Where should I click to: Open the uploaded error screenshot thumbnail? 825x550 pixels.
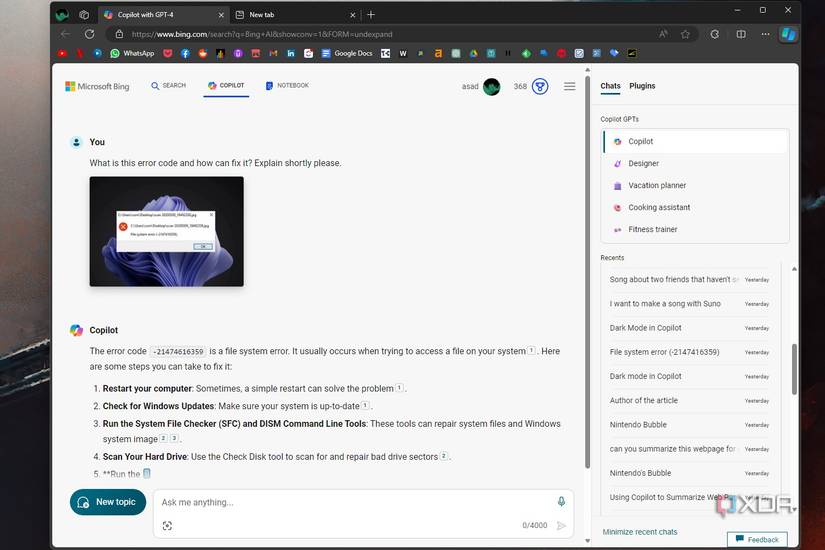click(x=166, y=232)
